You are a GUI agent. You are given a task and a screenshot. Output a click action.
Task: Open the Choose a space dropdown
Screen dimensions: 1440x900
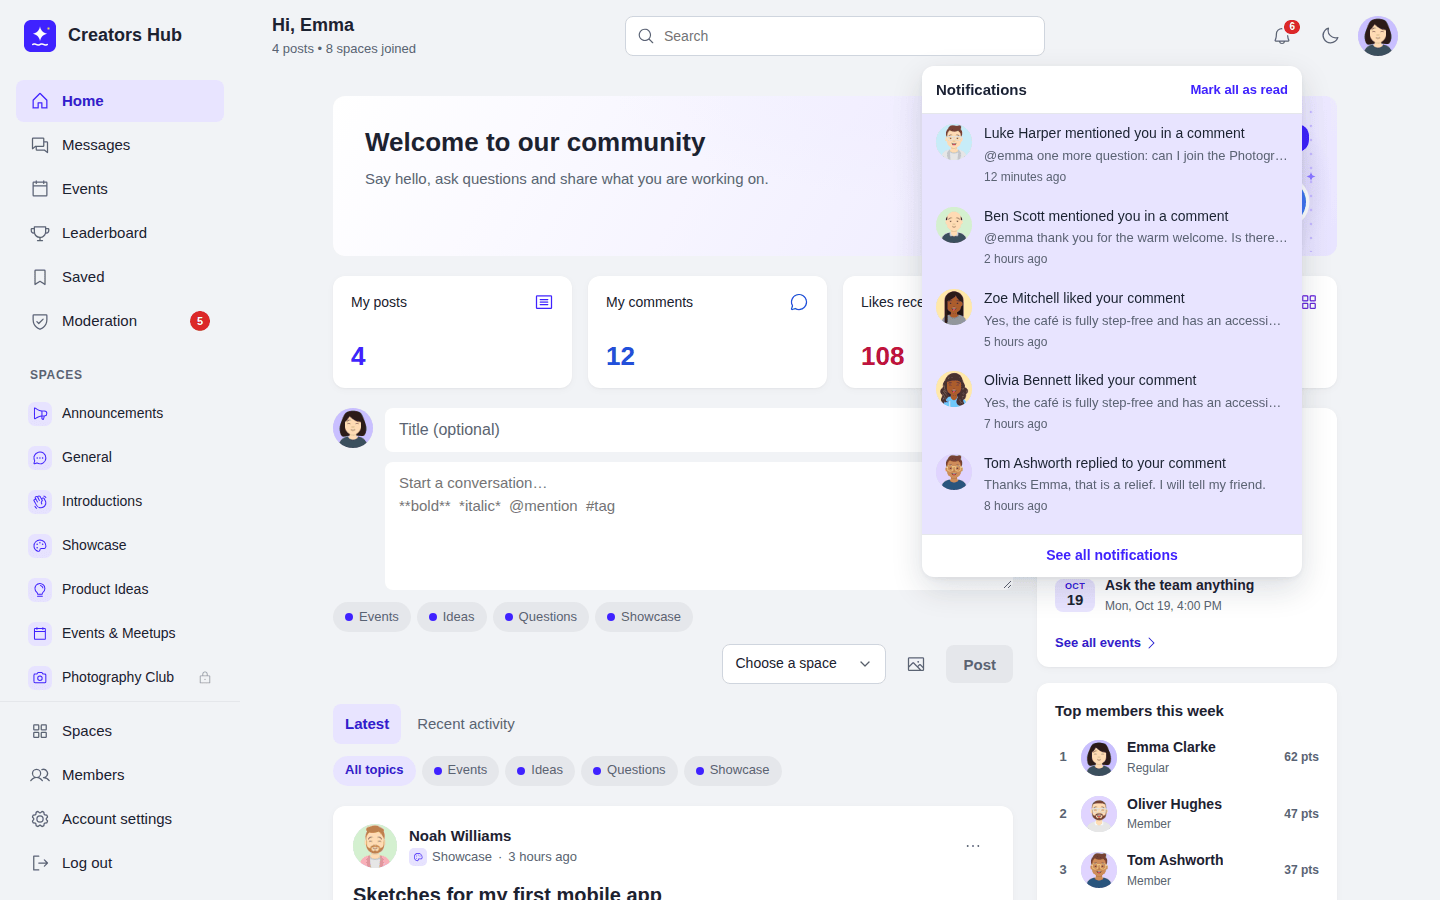pos(804,664)
